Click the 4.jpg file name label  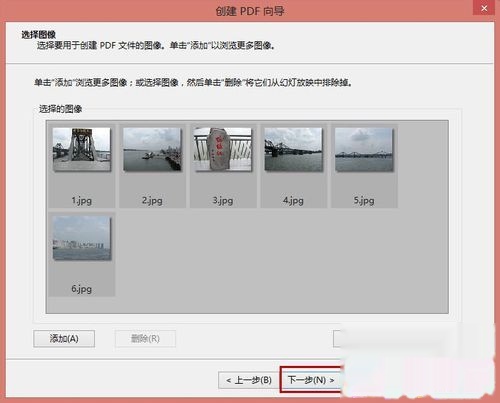click(x=293, y=200)
